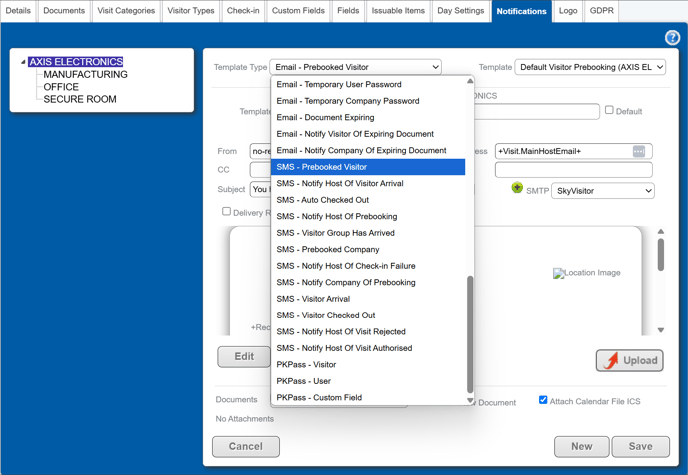Click the Location Image placeholder

(586, 273)
